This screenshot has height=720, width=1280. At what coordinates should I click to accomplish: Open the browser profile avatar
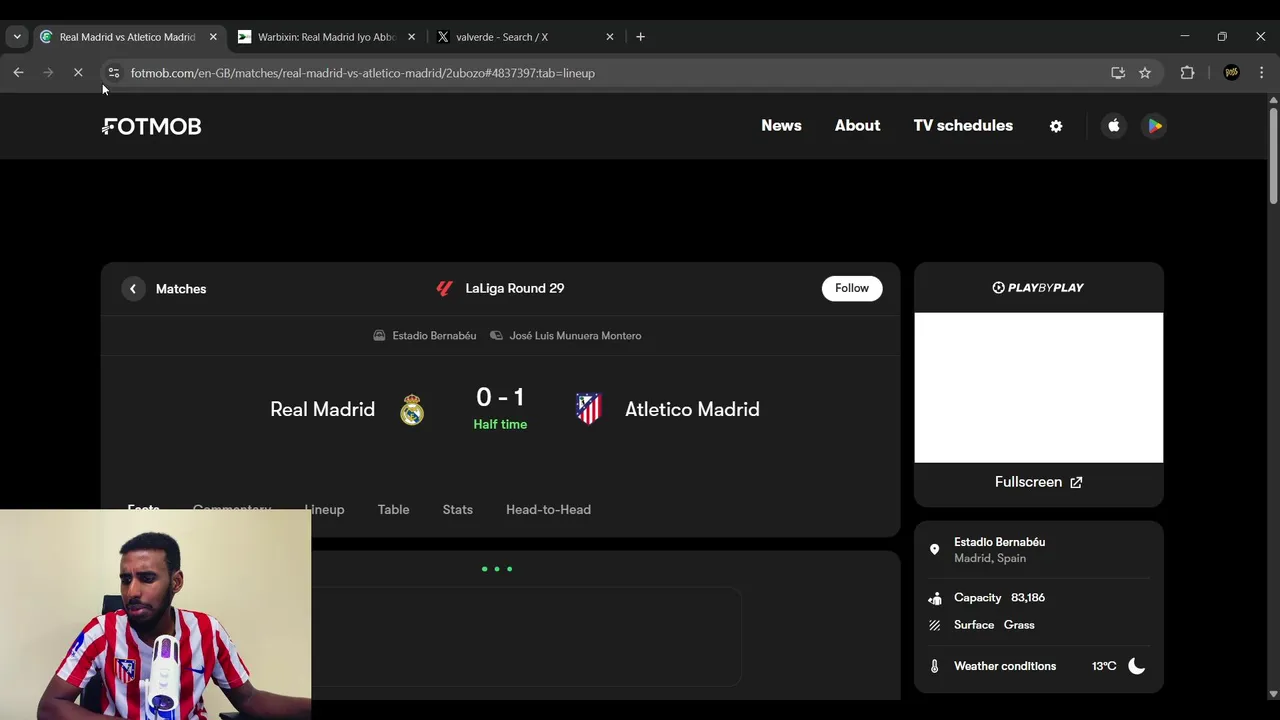click(1232, 73)
